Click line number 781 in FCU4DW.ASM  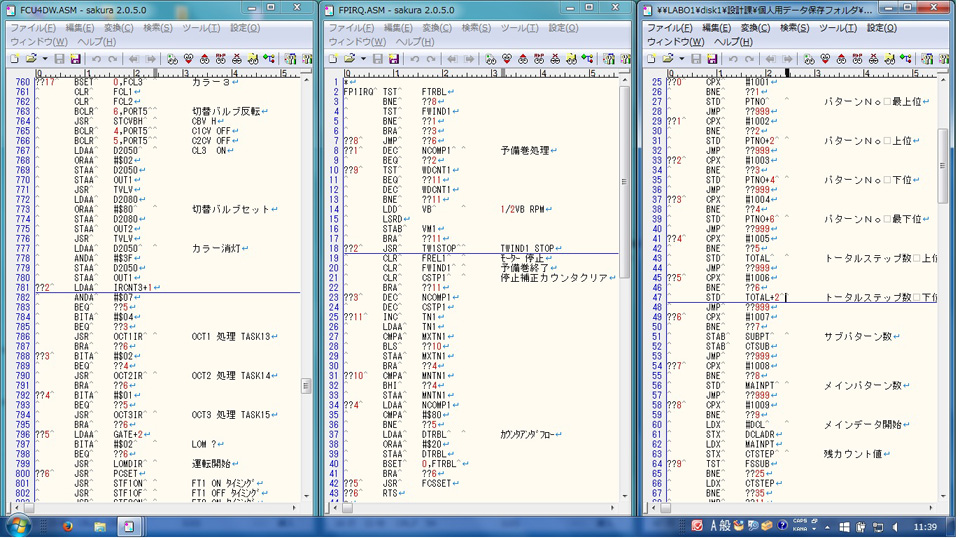point(23,288)
